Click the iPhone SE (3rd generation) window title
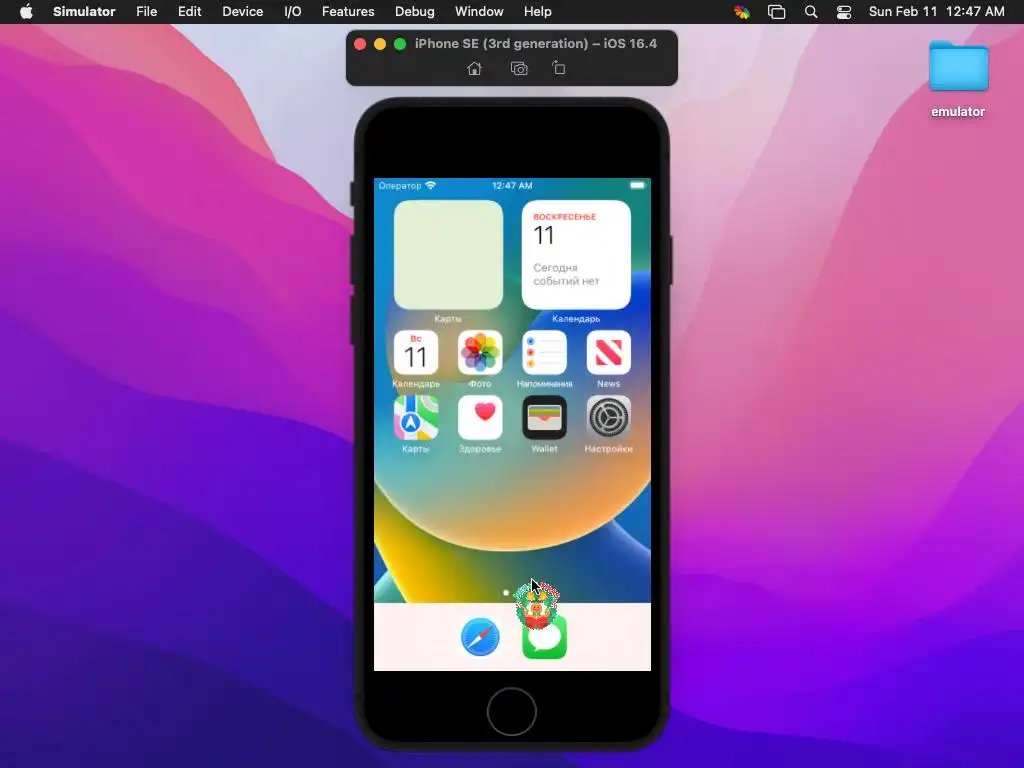 tap(536, 44)
